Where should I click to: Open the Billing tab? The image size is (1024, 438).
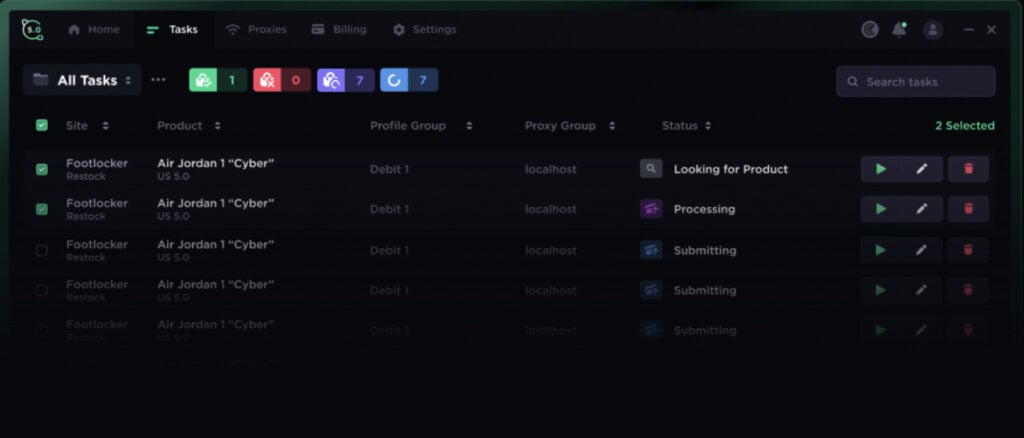pos(339,30)
